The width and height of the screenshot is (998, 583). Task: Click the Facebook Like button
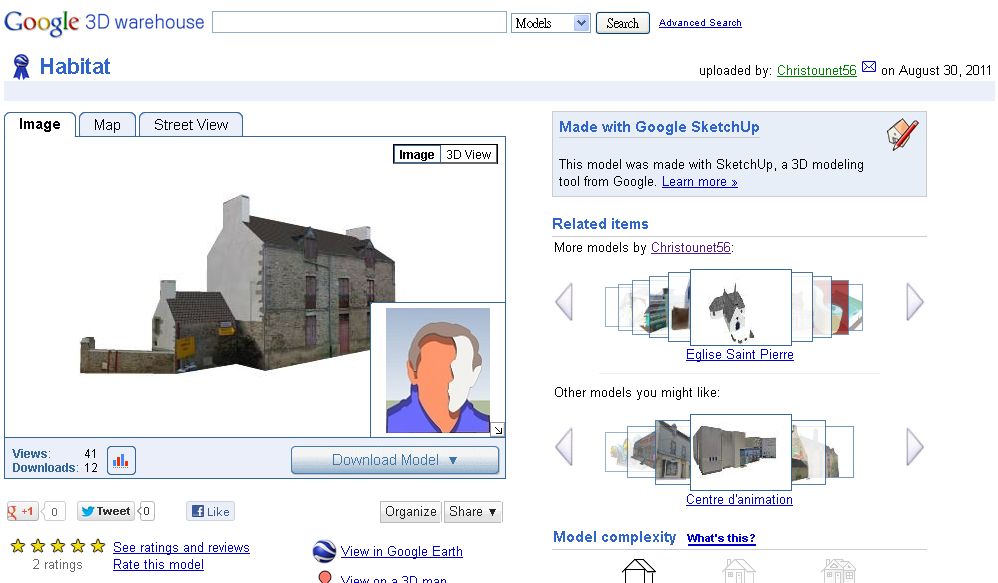(211, 511)
